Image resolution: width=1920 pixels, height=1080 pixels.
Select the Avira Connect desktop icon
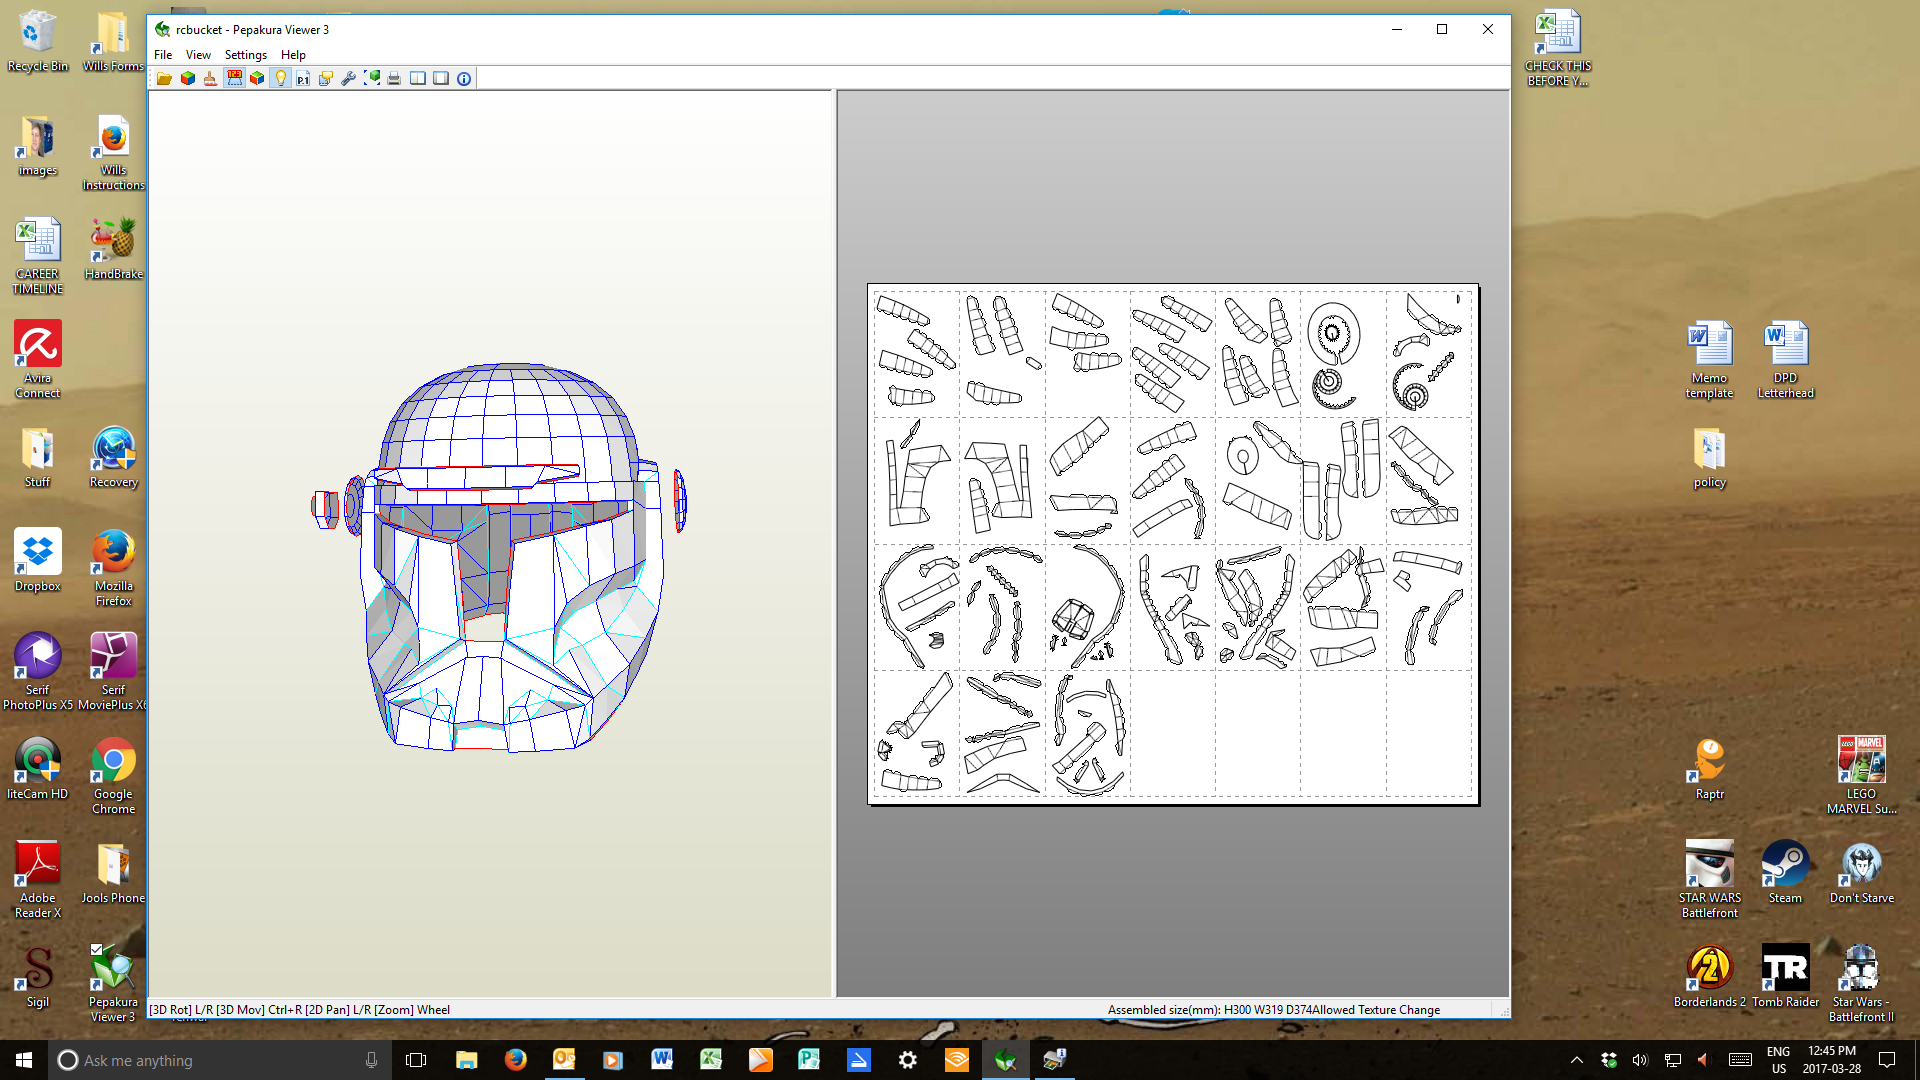coord(38,360)
